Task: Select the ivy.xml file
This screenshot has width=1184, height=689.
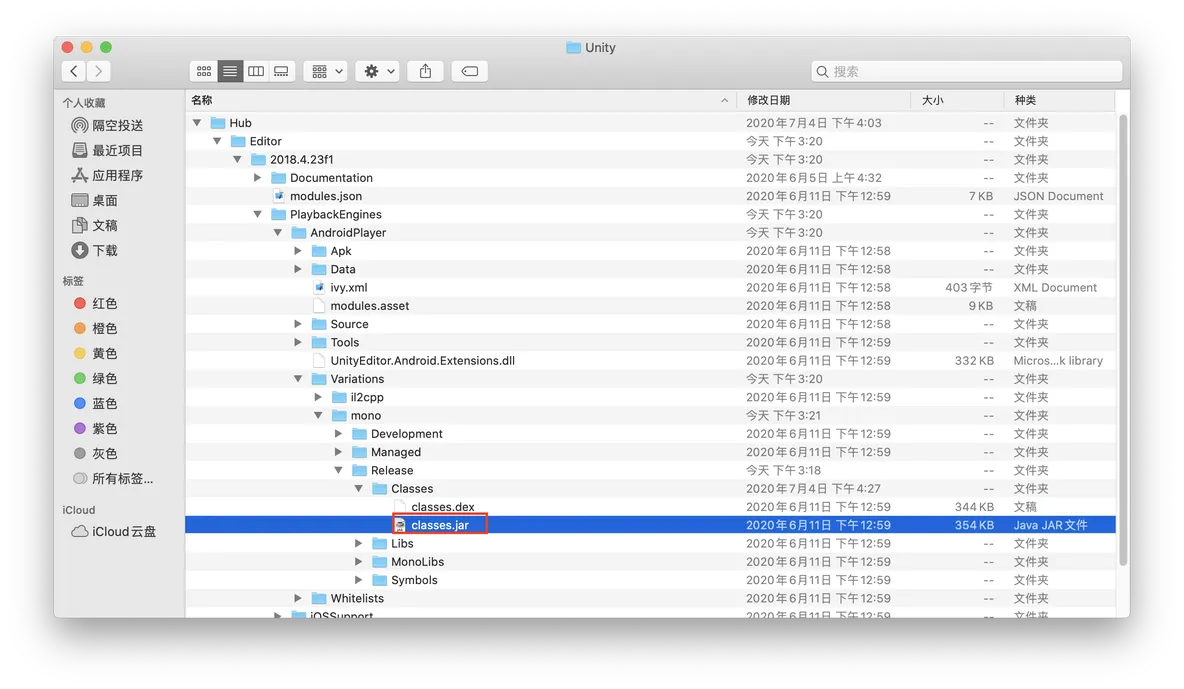Action: (x=650, y=287)
